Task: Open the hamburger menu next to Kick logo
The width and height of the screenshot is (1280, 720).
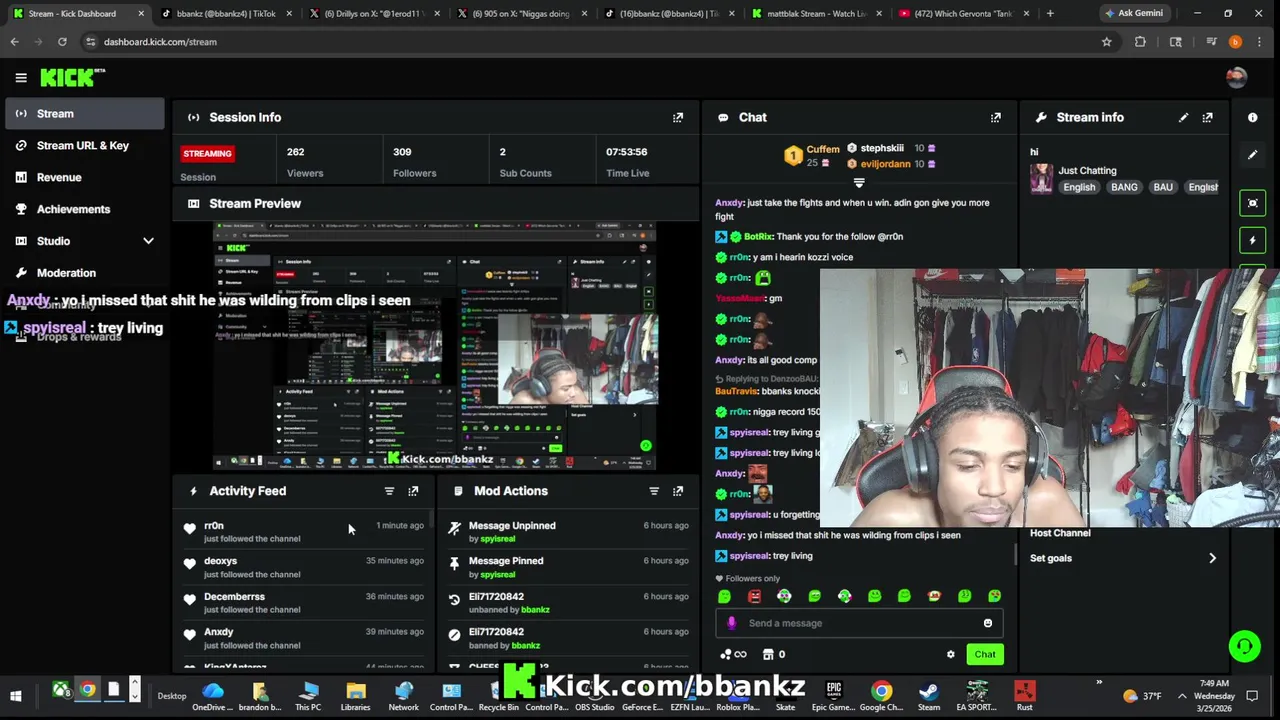Action: click(20, 77)
